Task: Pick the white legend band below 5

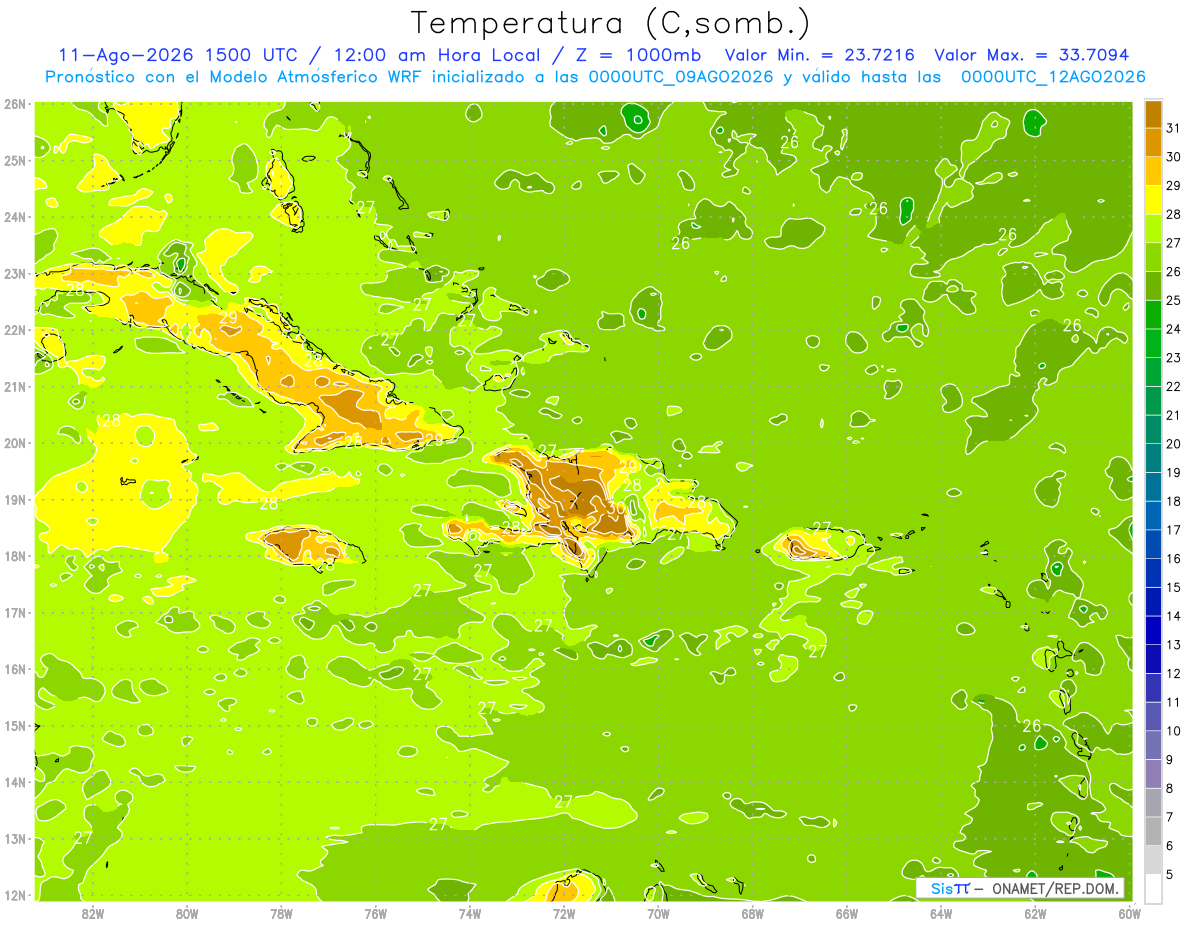Action: tap(1153, 888)
